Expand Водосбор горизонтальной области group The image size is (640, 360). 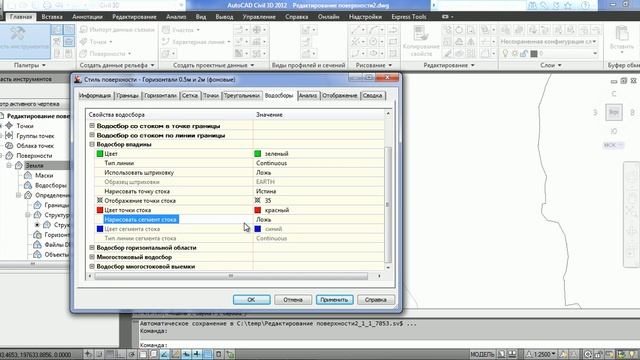[x=92, y=248]
